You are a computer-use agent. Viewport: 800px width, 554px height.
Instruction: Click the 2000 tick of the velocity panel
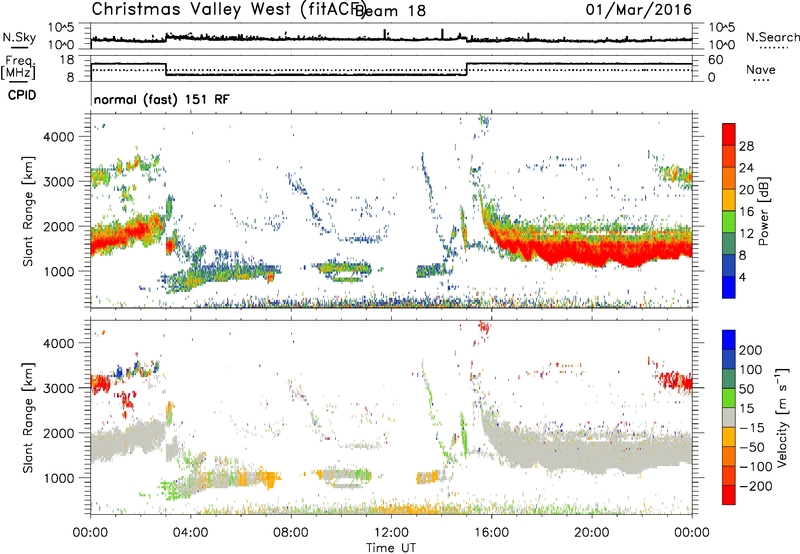(x=58, y=433)
